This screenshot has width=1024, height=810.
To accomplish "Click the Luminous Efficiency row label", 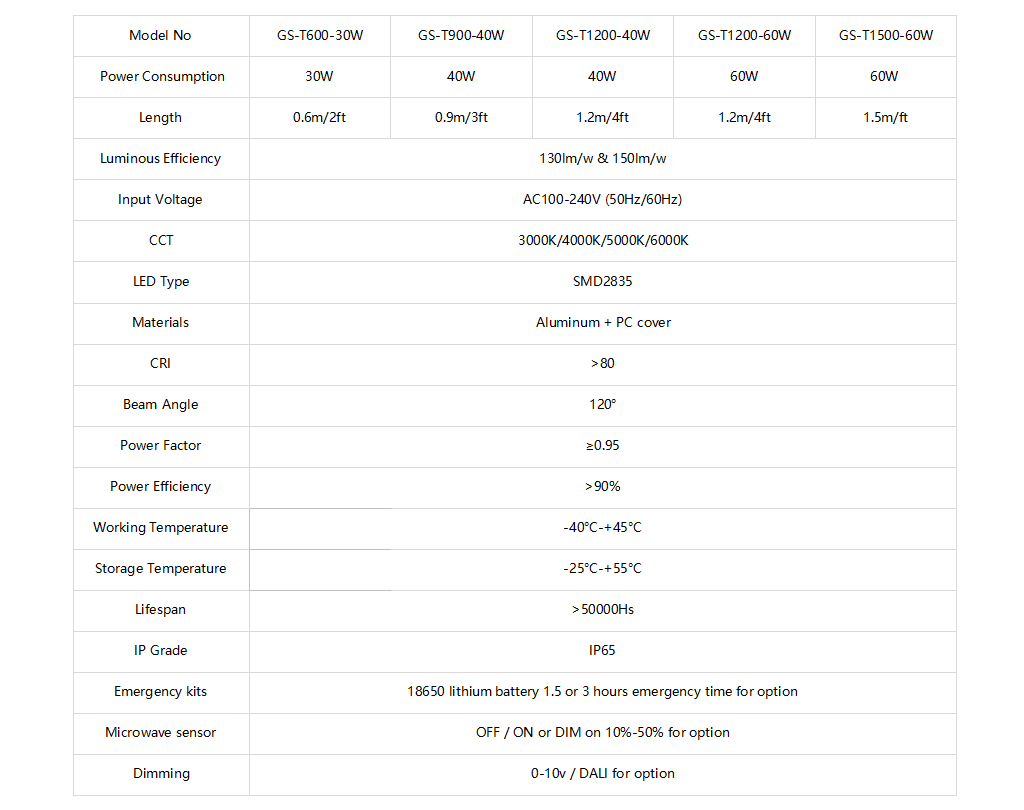I will [x=161, y=159].
